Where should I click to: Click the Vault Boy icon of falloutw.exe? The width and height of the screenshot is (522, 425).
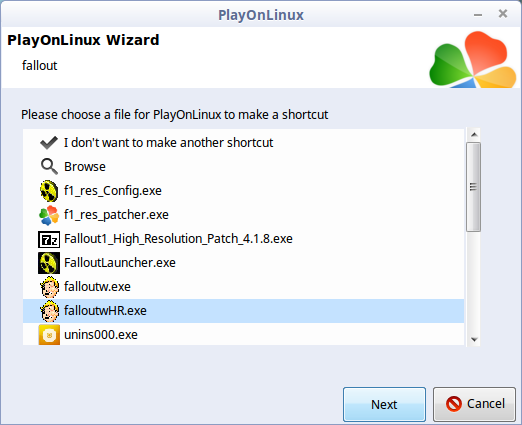(x=49, y=287)
